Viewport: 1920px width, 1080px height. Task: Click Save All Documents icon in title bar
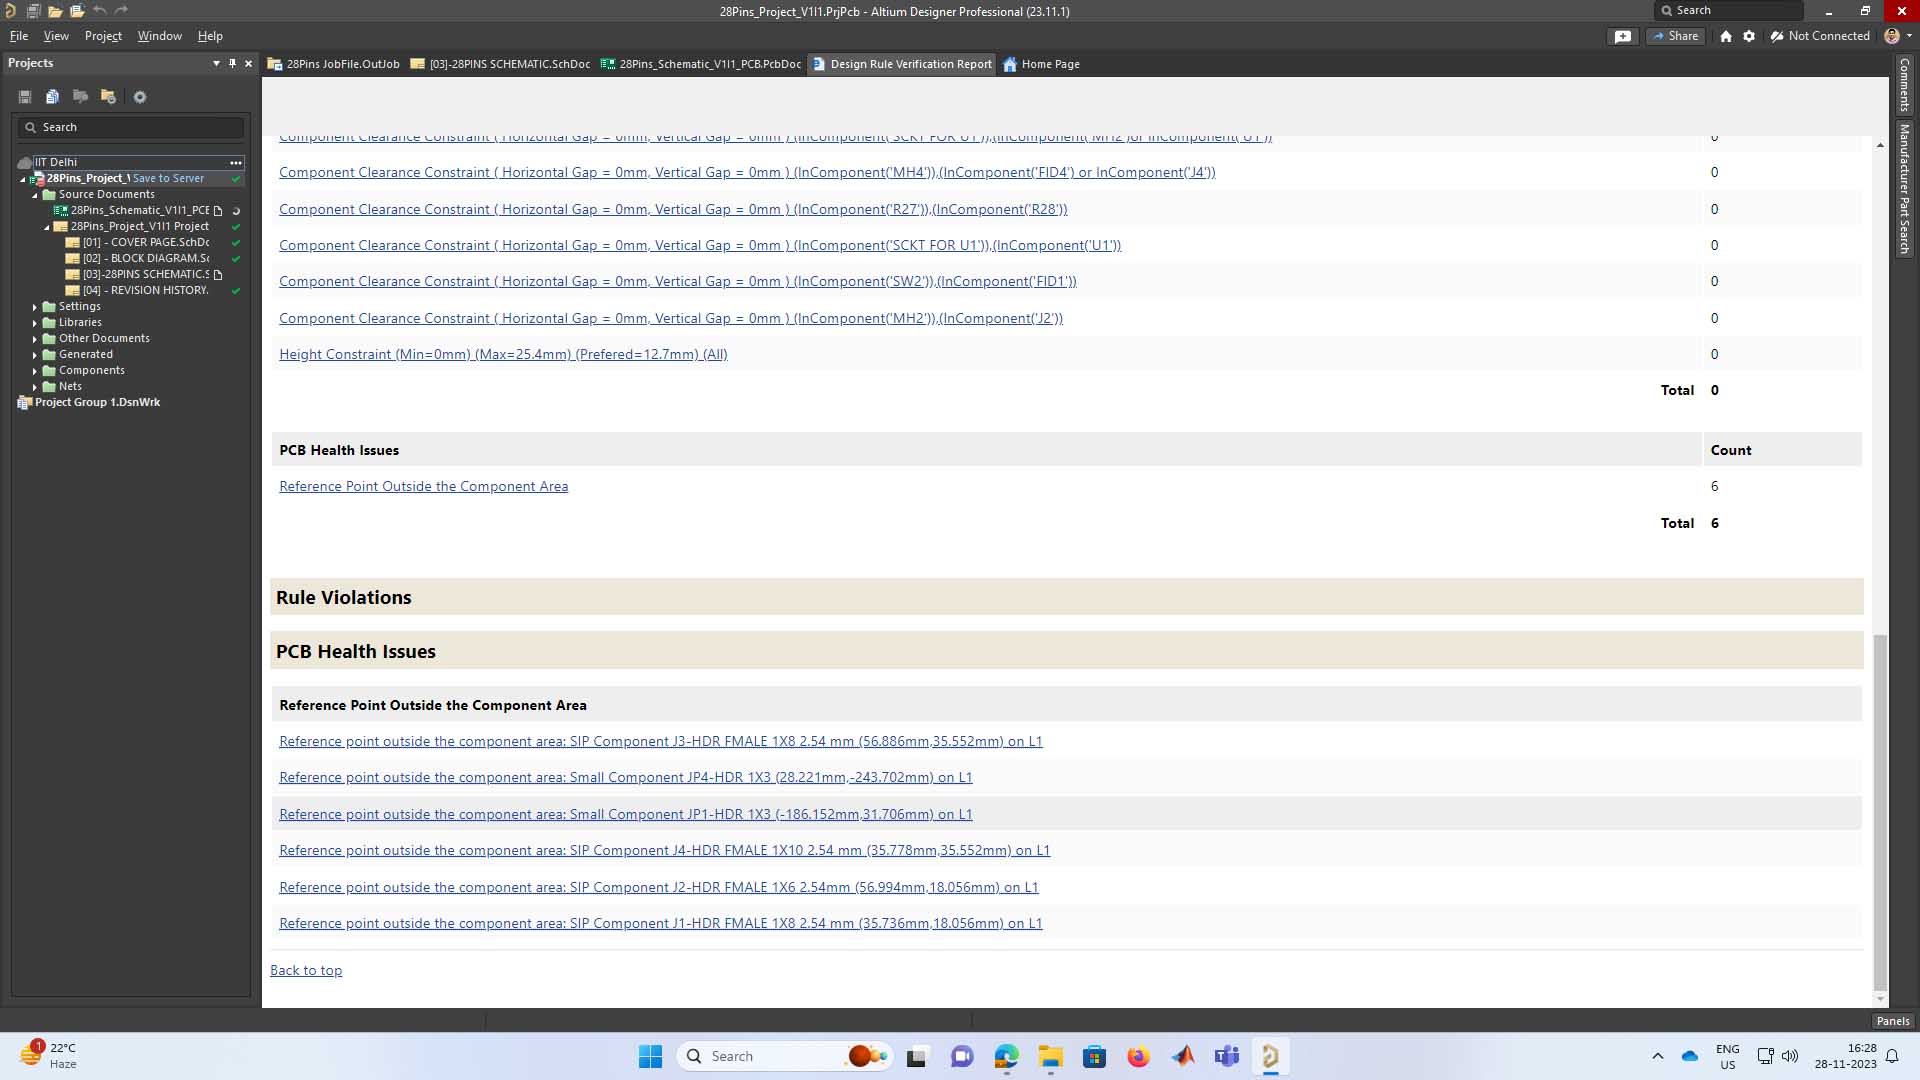[x=33, y=11]
